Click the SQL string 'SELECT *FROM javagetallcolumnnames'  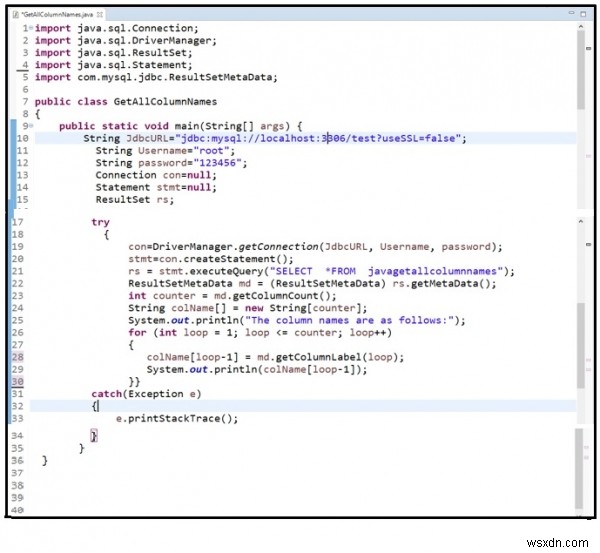386,271
